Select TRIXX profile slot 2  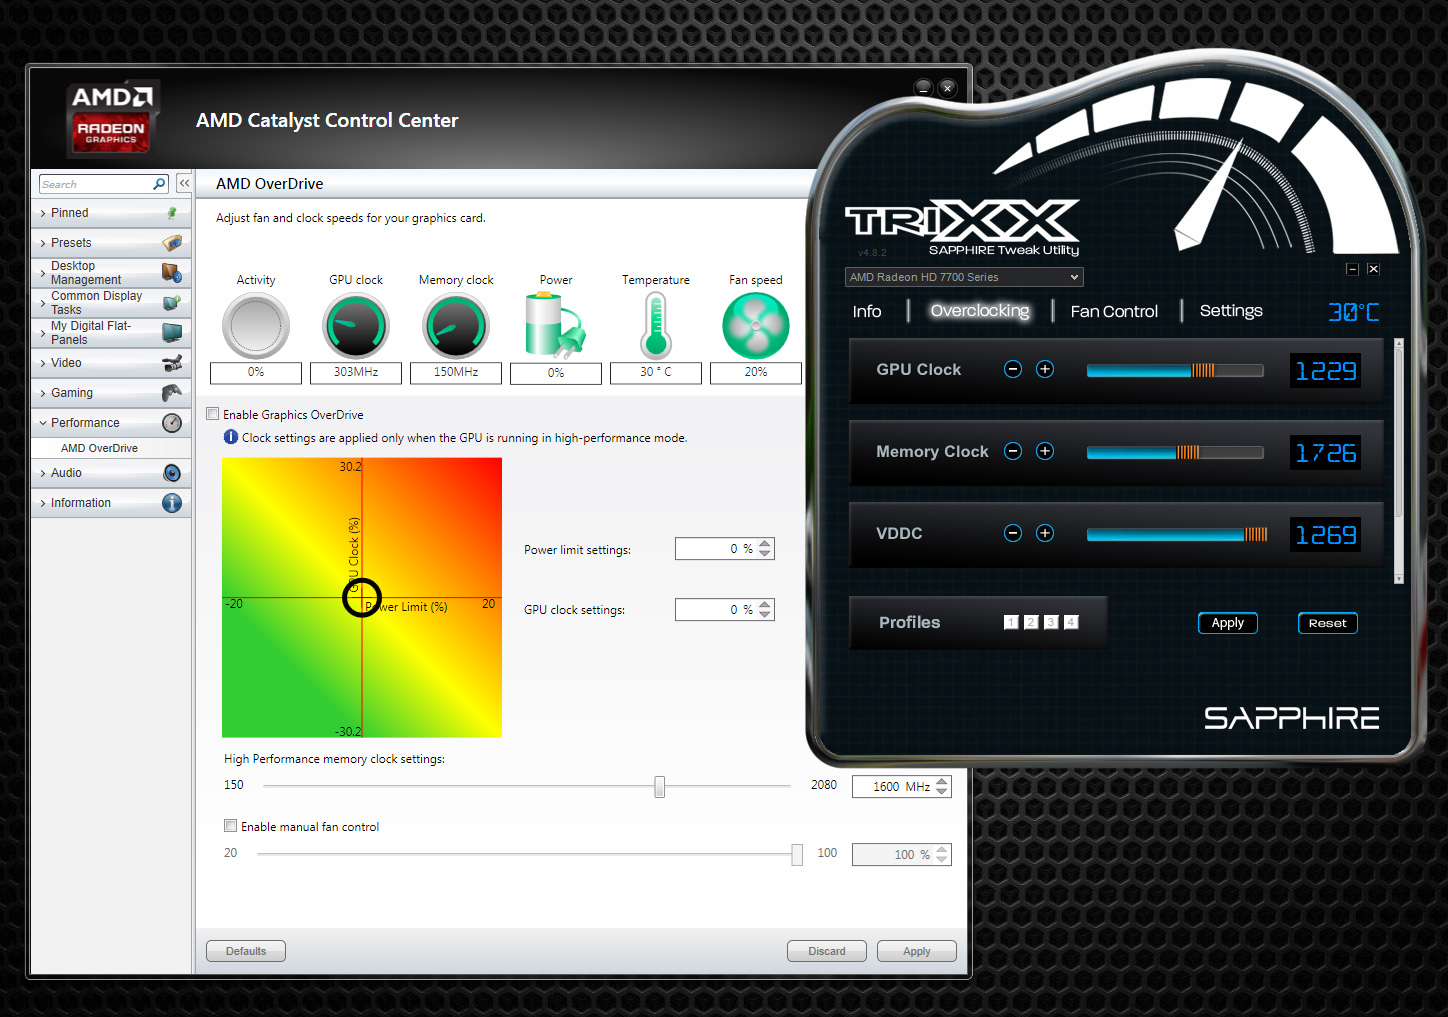pos(1031,622)
